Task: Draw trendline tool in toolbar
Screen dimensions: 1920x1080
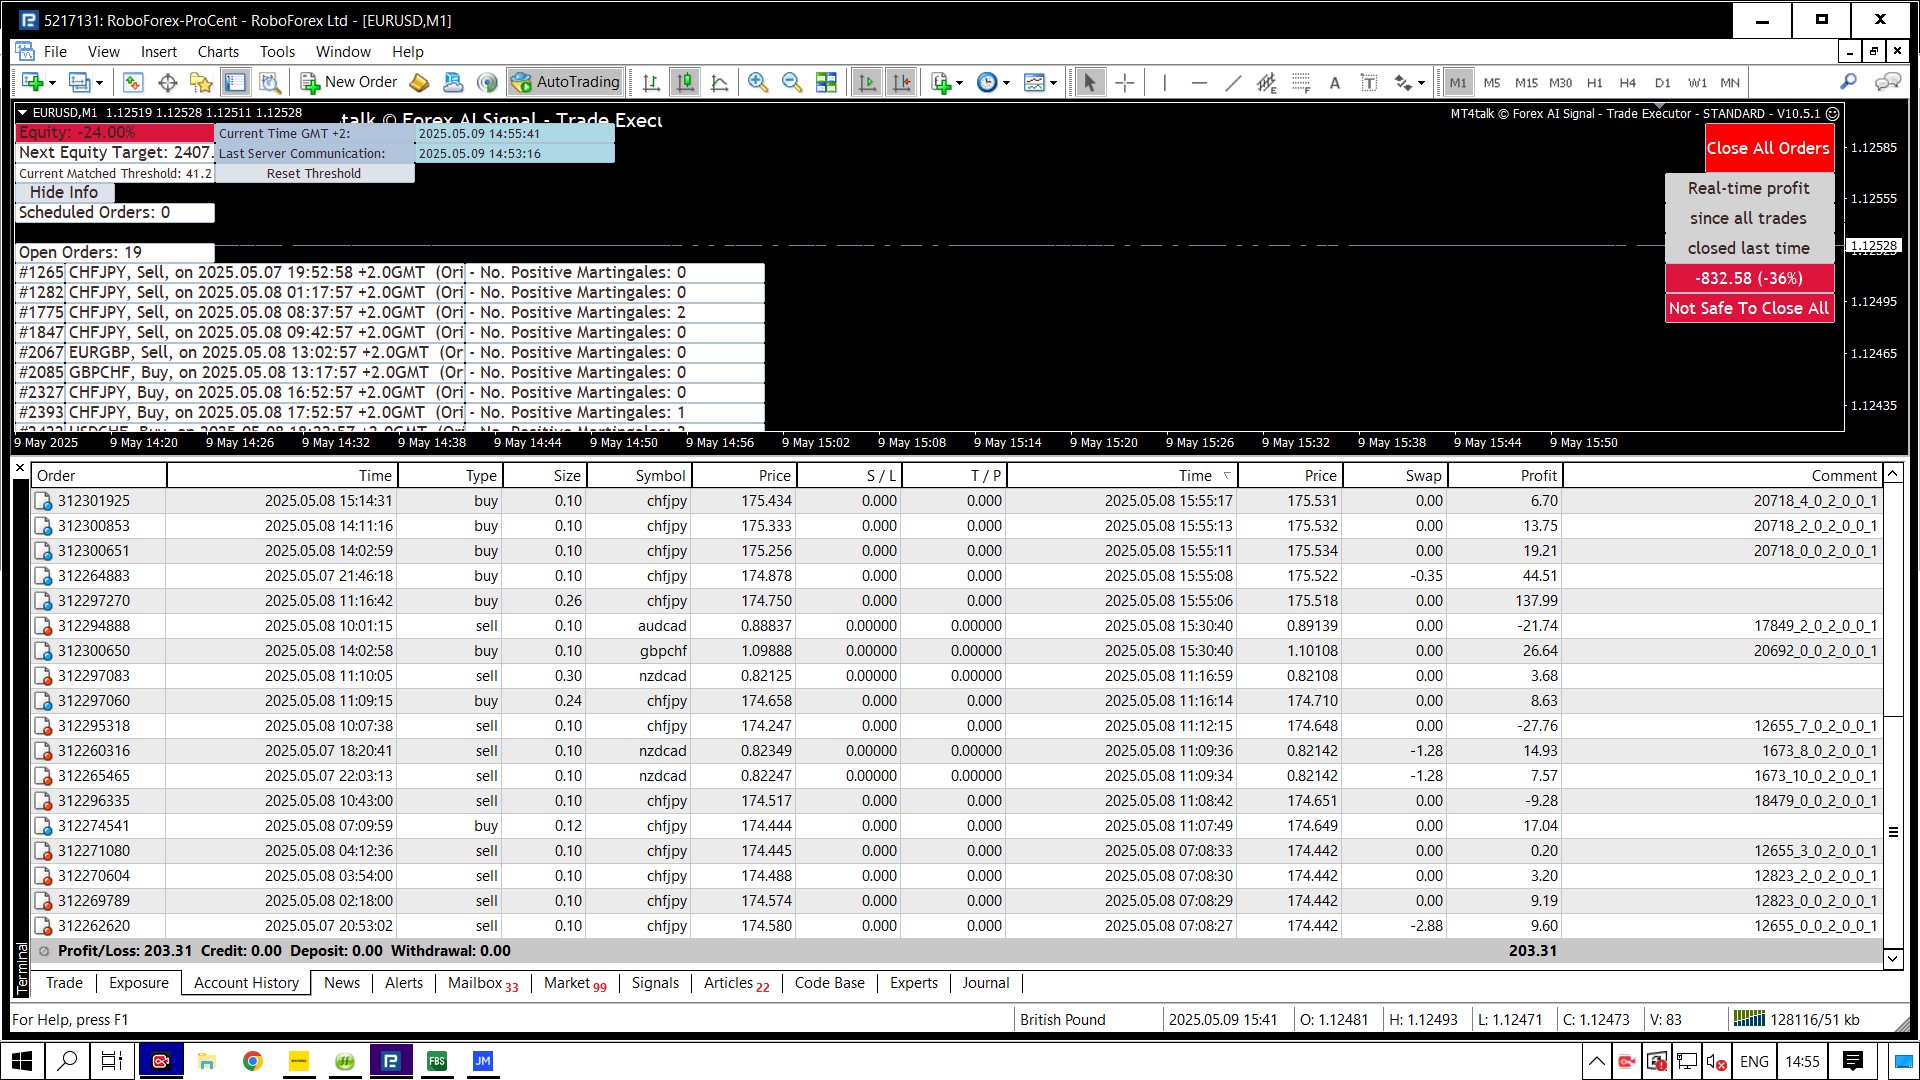Action: click(1233, 83)
